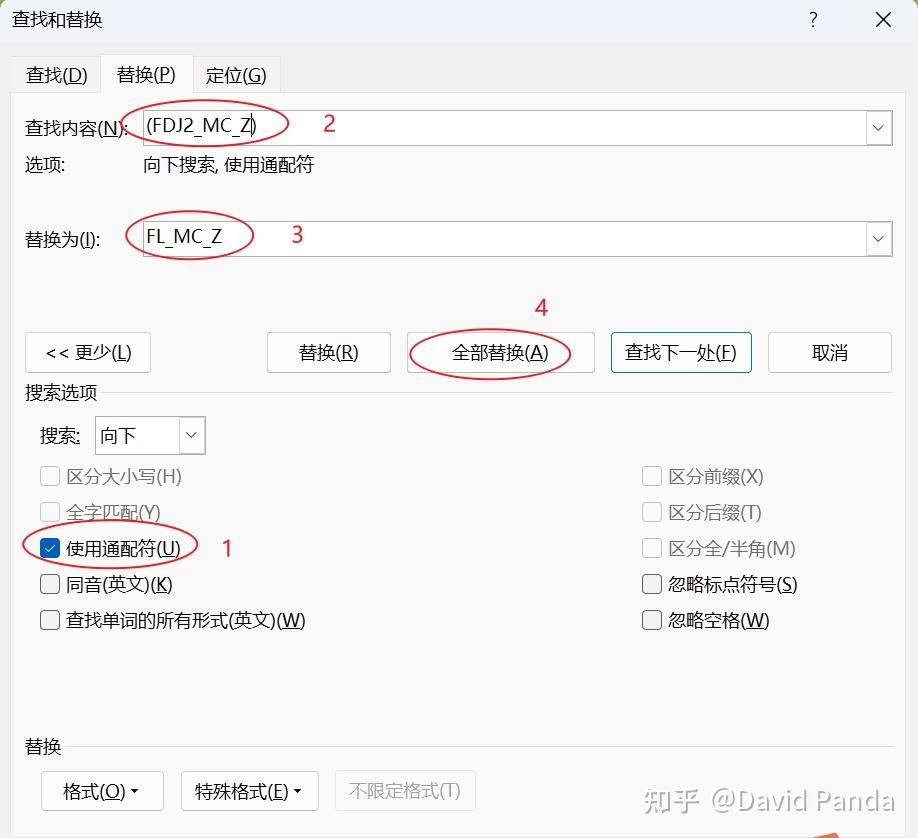Disable the 使用通配符 checkbox
Viewport: 918px width, 838px height.
coord(50,548)
